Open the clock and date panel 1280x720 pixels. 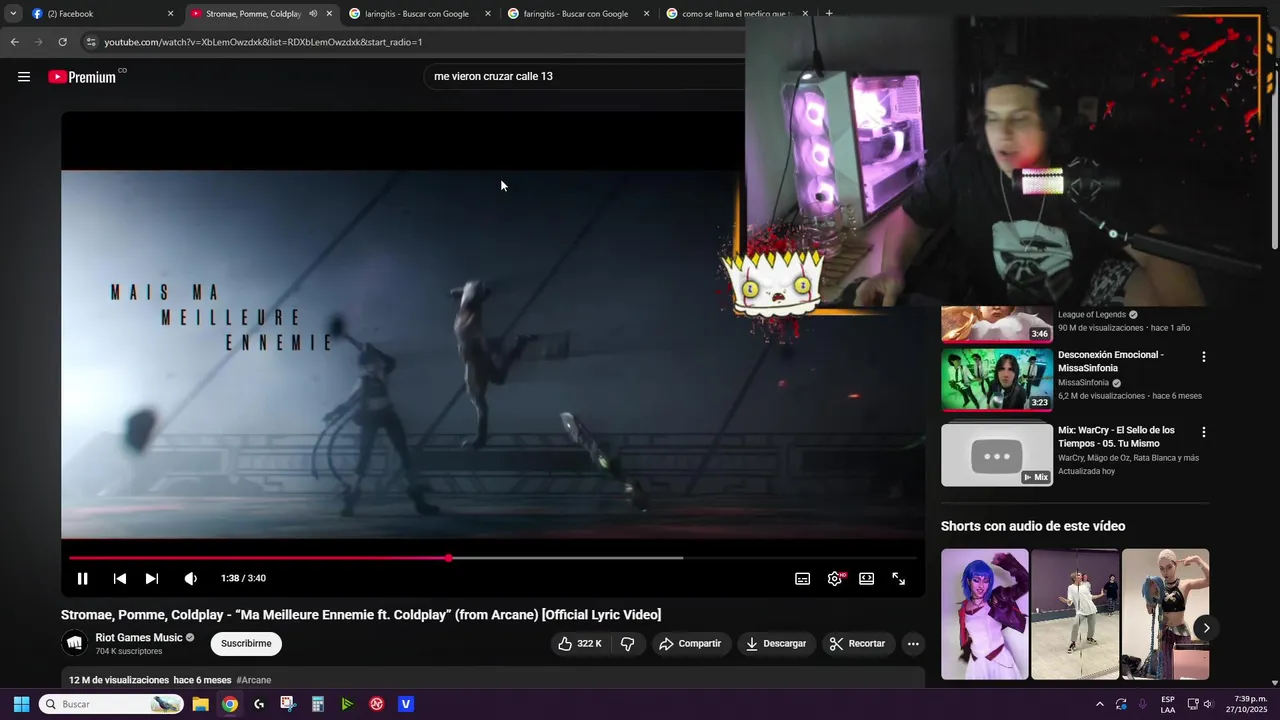tap(1246, 704)
